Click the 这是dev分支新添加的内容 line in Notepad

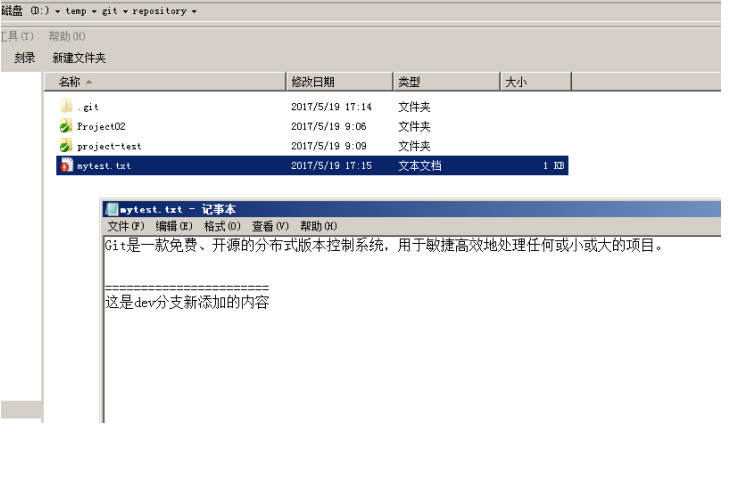coord(187,302)
